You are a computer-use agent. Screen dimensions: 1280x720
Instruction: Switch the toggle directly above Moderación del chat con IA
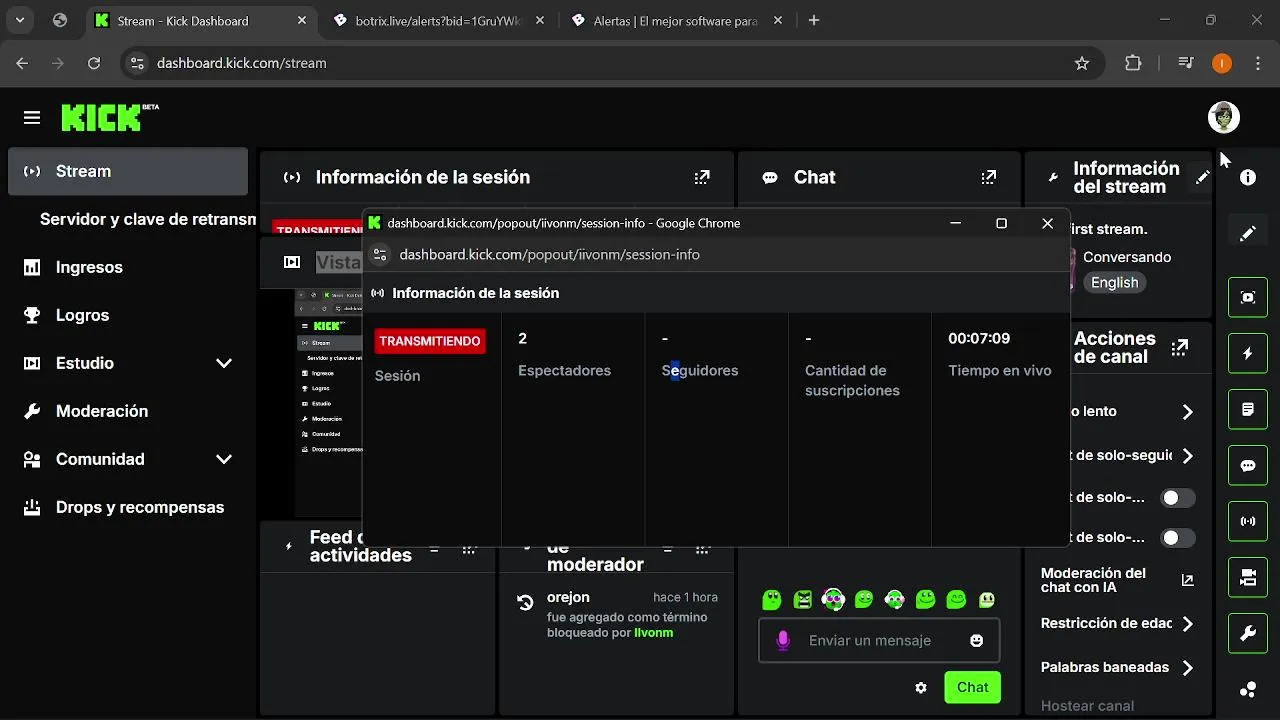1177,537
